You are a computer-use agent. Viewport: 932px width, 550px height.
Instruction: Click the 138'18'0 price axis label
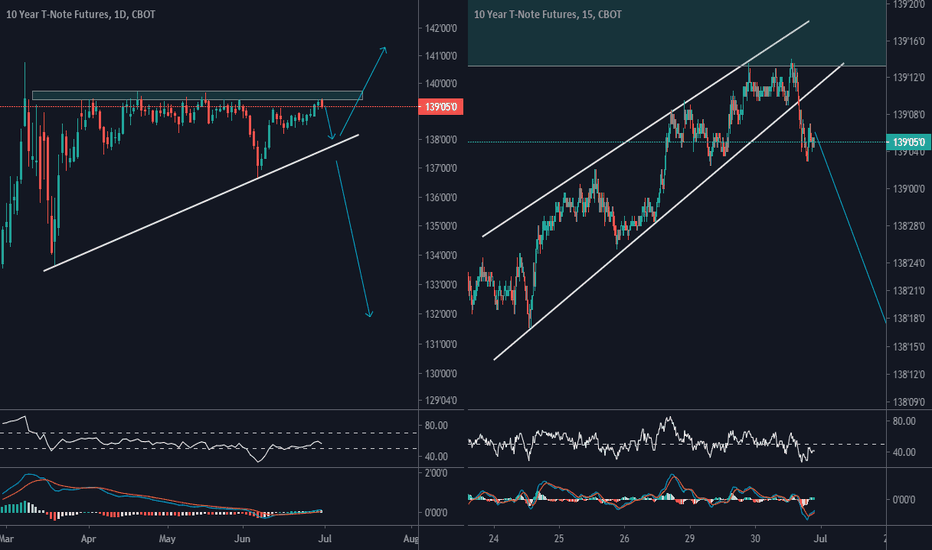[909, 319]
